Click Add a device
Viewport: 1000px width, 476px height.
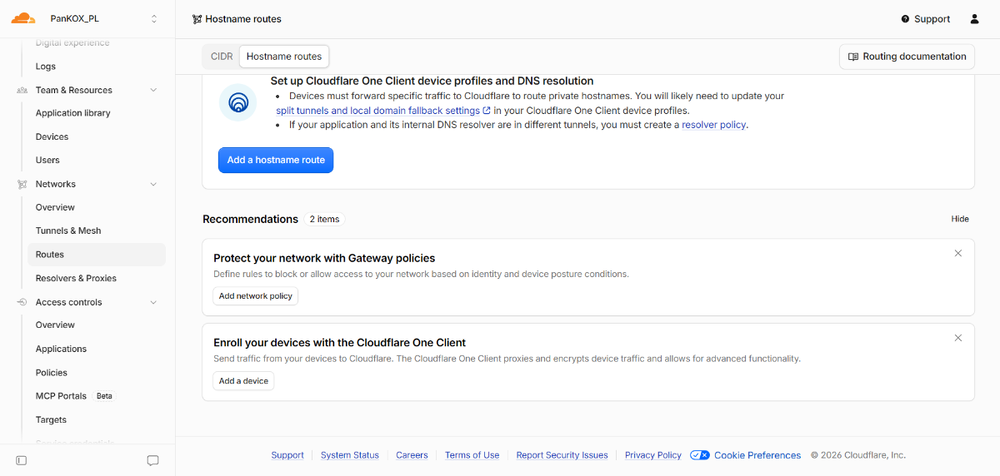click(x=243, y=381)
